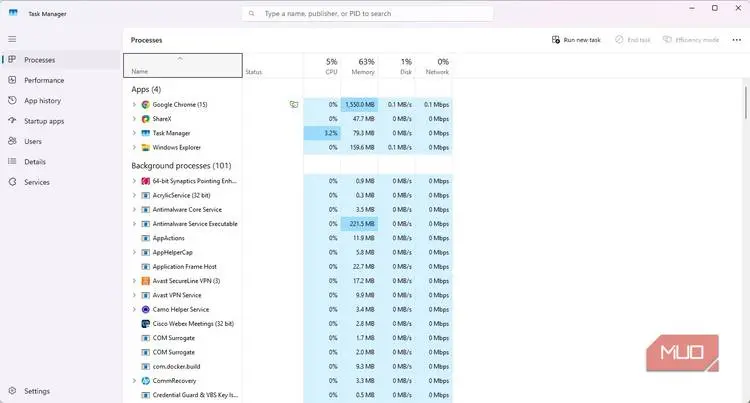Click the Efficiency mode button

[x=691, y=40]
